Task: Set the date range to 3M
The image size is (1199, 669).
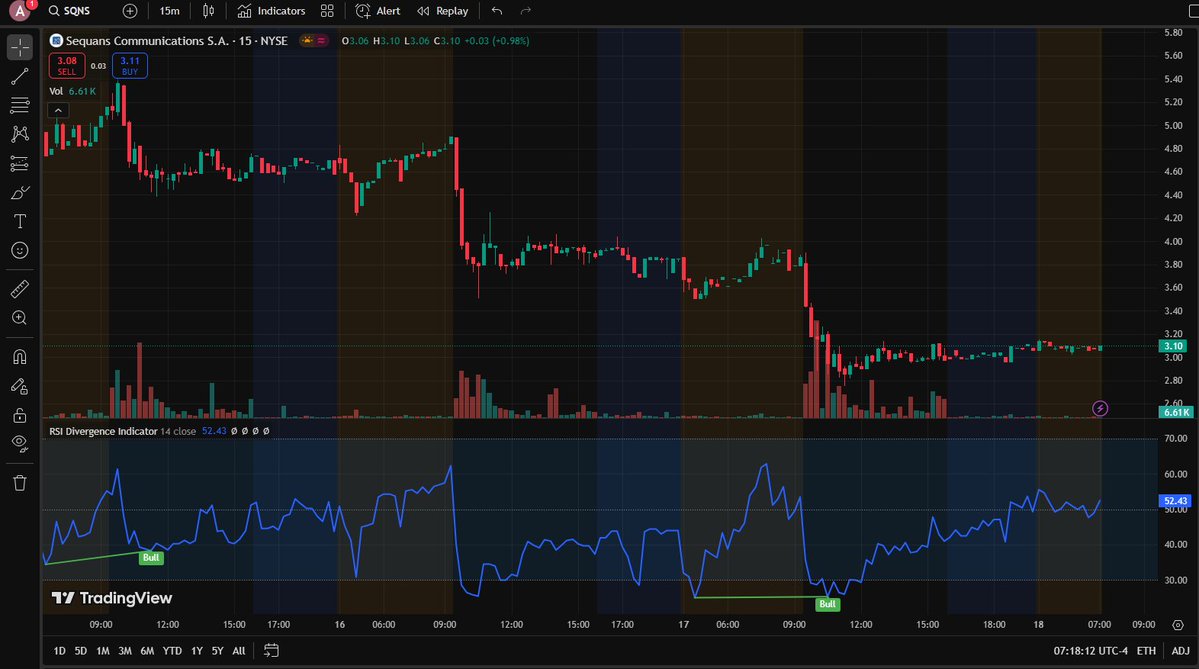Action: [x=125, y=651]
